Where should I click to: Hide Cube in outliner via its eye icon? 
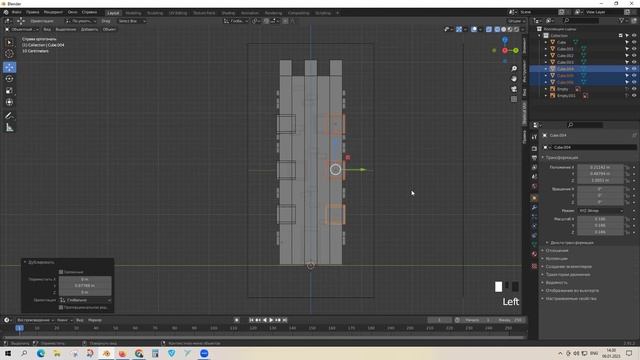[x=634, y=42]
